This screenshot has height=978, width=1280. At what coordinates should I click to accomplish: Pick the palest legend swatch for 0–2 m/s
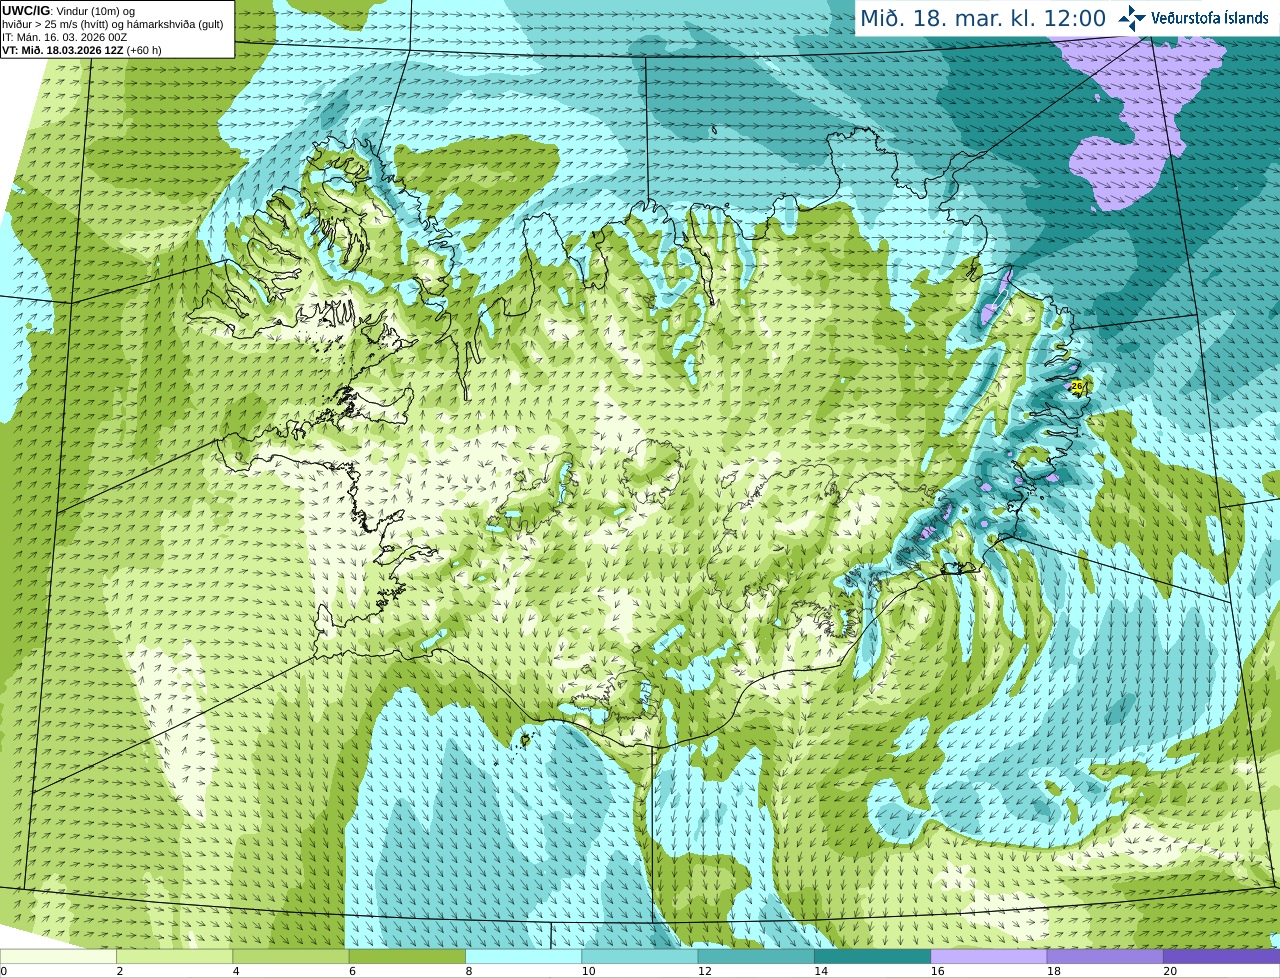coord(58,956)
